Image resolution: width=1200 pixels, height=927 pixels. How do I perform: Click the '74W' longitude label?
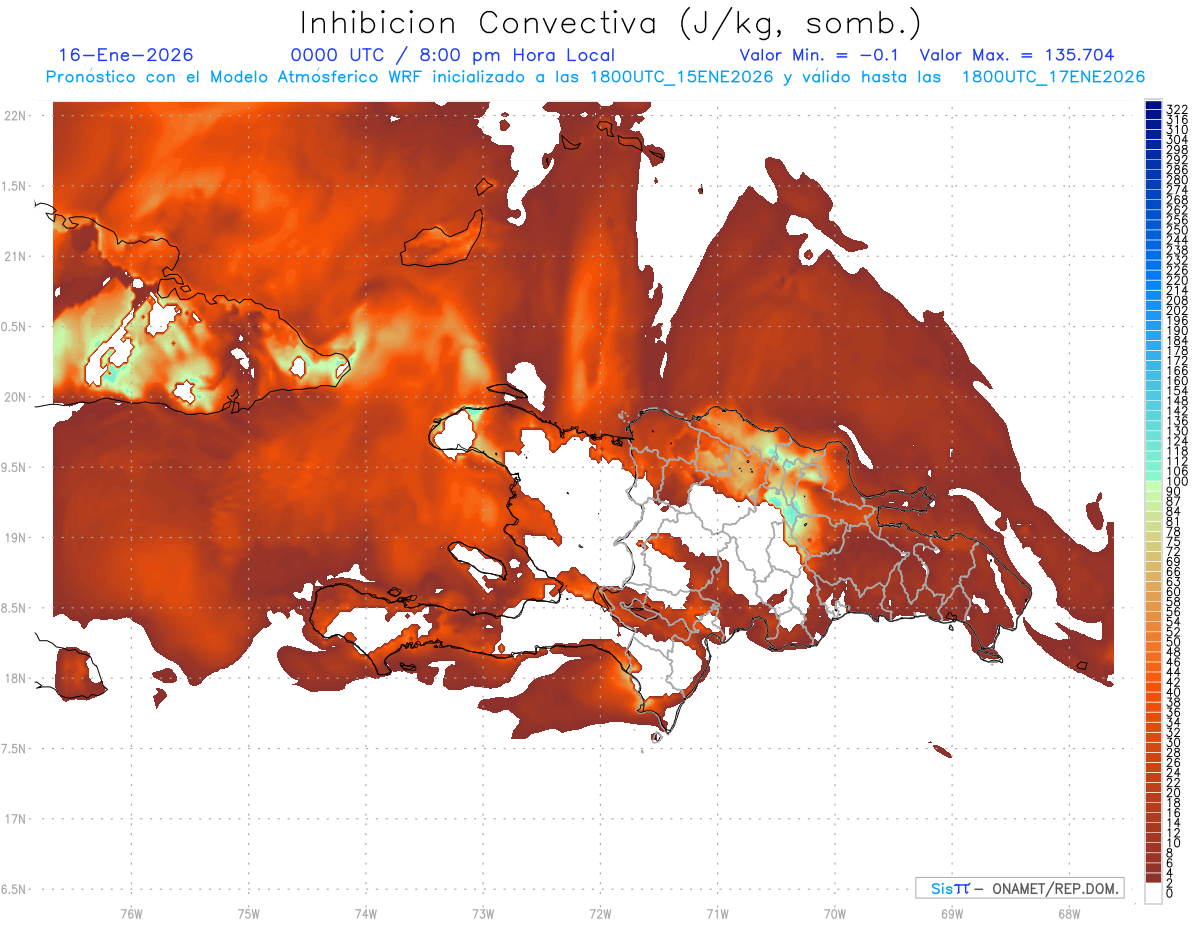365,913
